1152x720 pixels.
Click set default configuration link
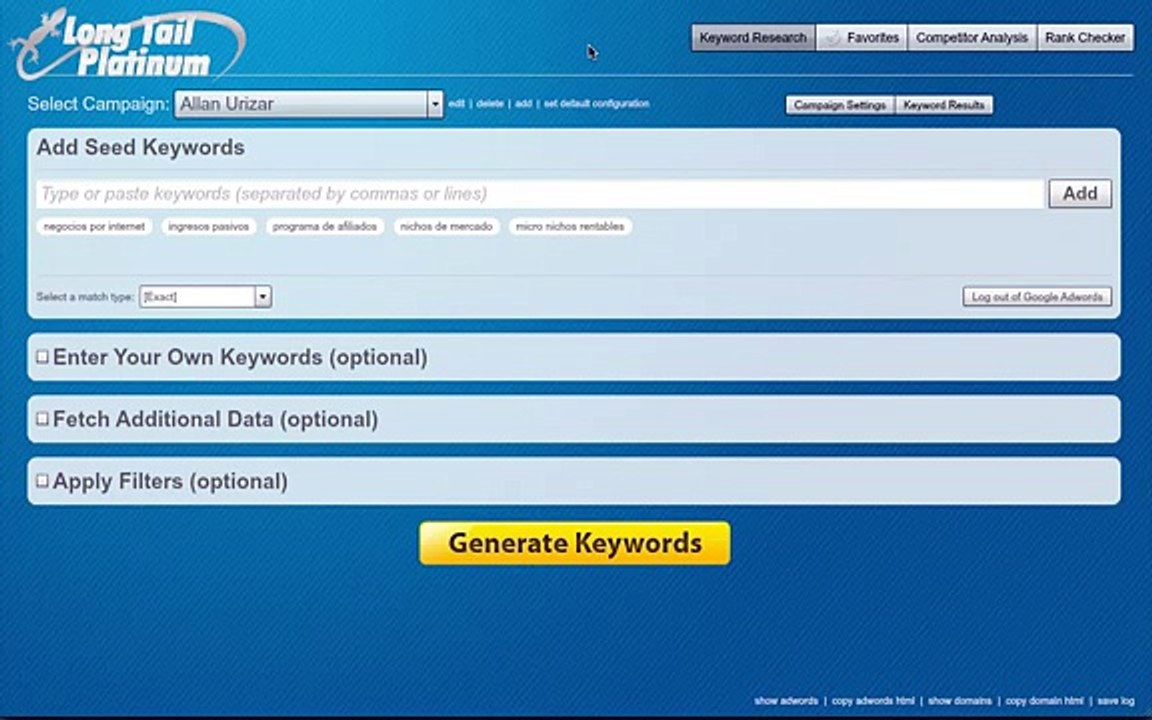[x=596, y=104]
